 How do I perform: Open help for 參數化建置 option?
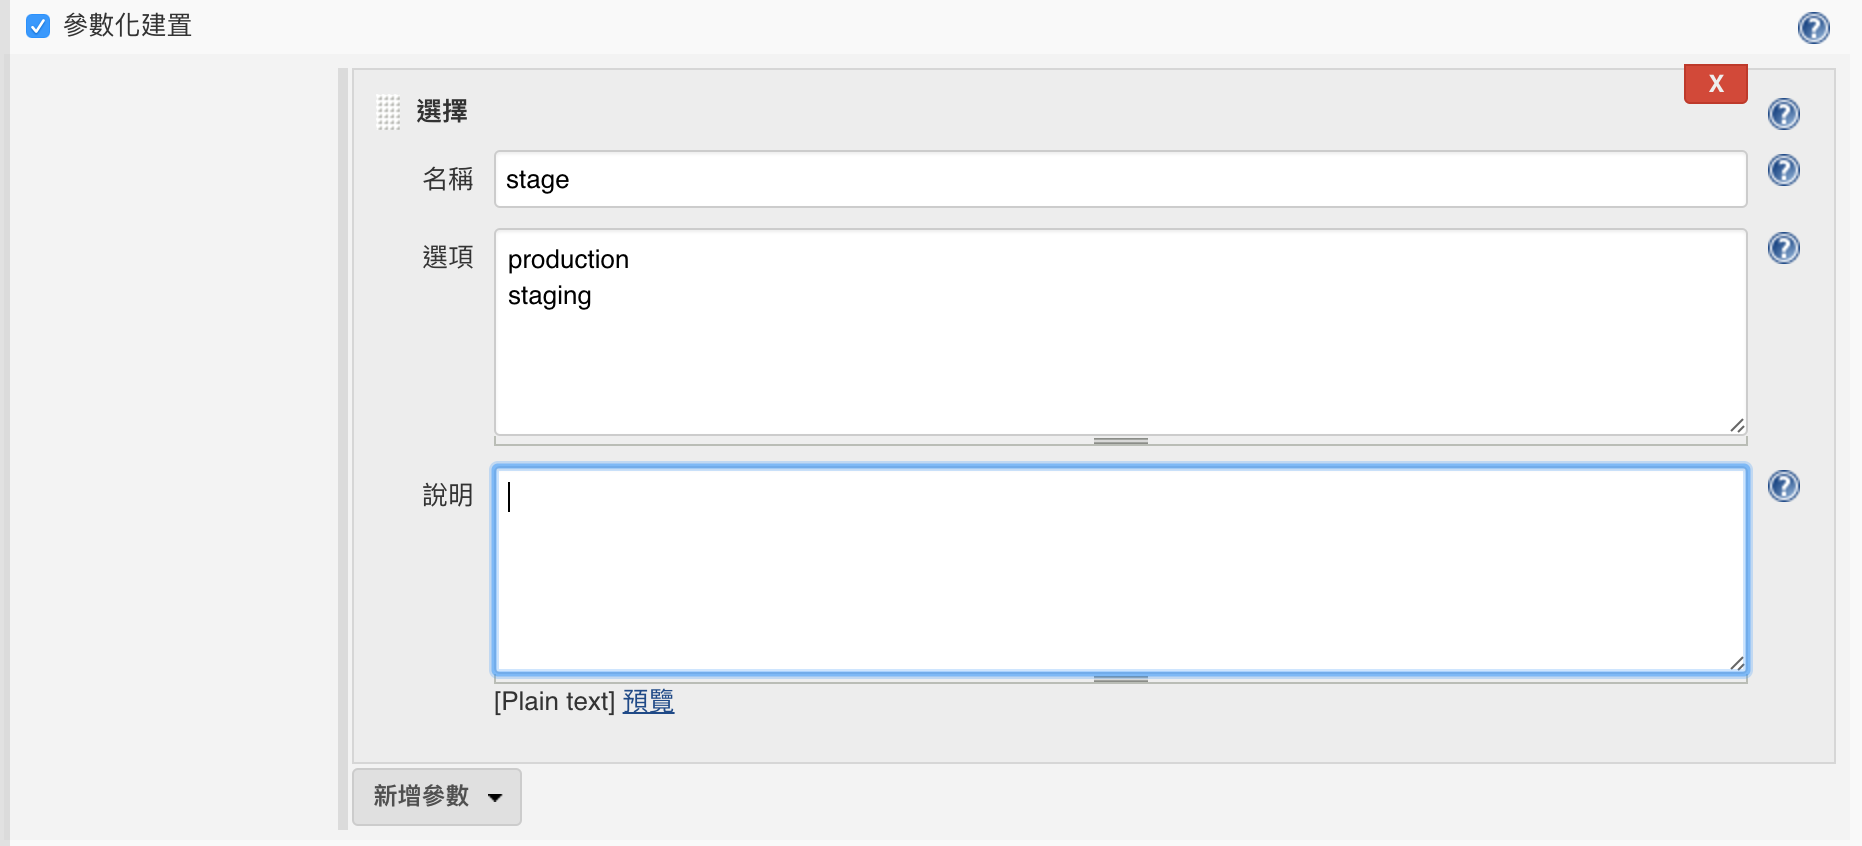coord(1813,27)
